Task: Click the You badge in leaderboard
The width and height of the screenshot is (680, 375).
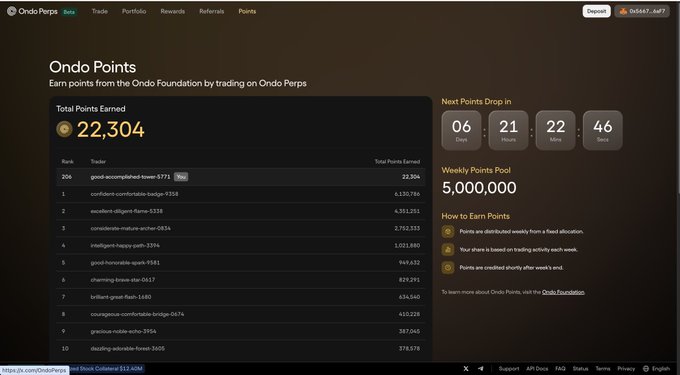Action: pyautogui.click(x=181, y=177)
